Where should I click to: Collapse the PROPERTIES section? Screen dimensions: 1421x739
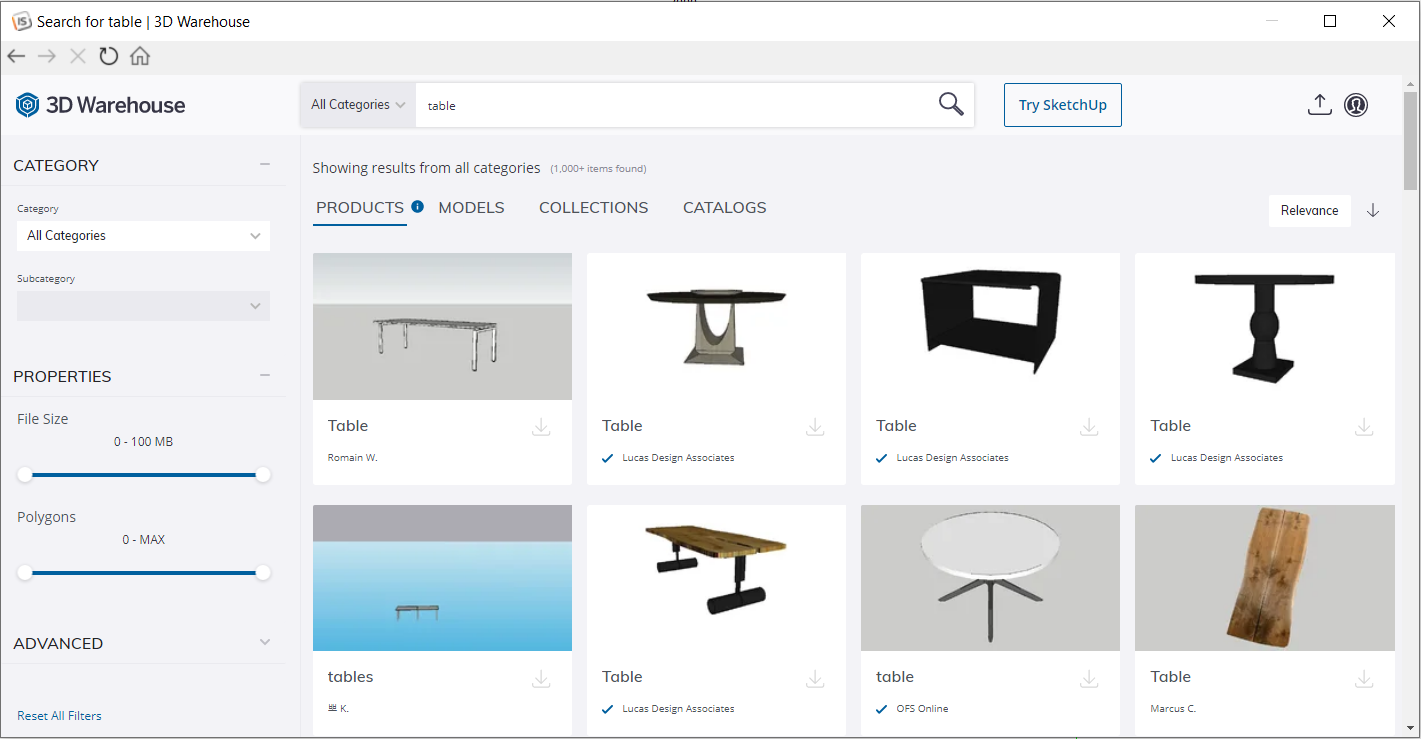[265, 375]
